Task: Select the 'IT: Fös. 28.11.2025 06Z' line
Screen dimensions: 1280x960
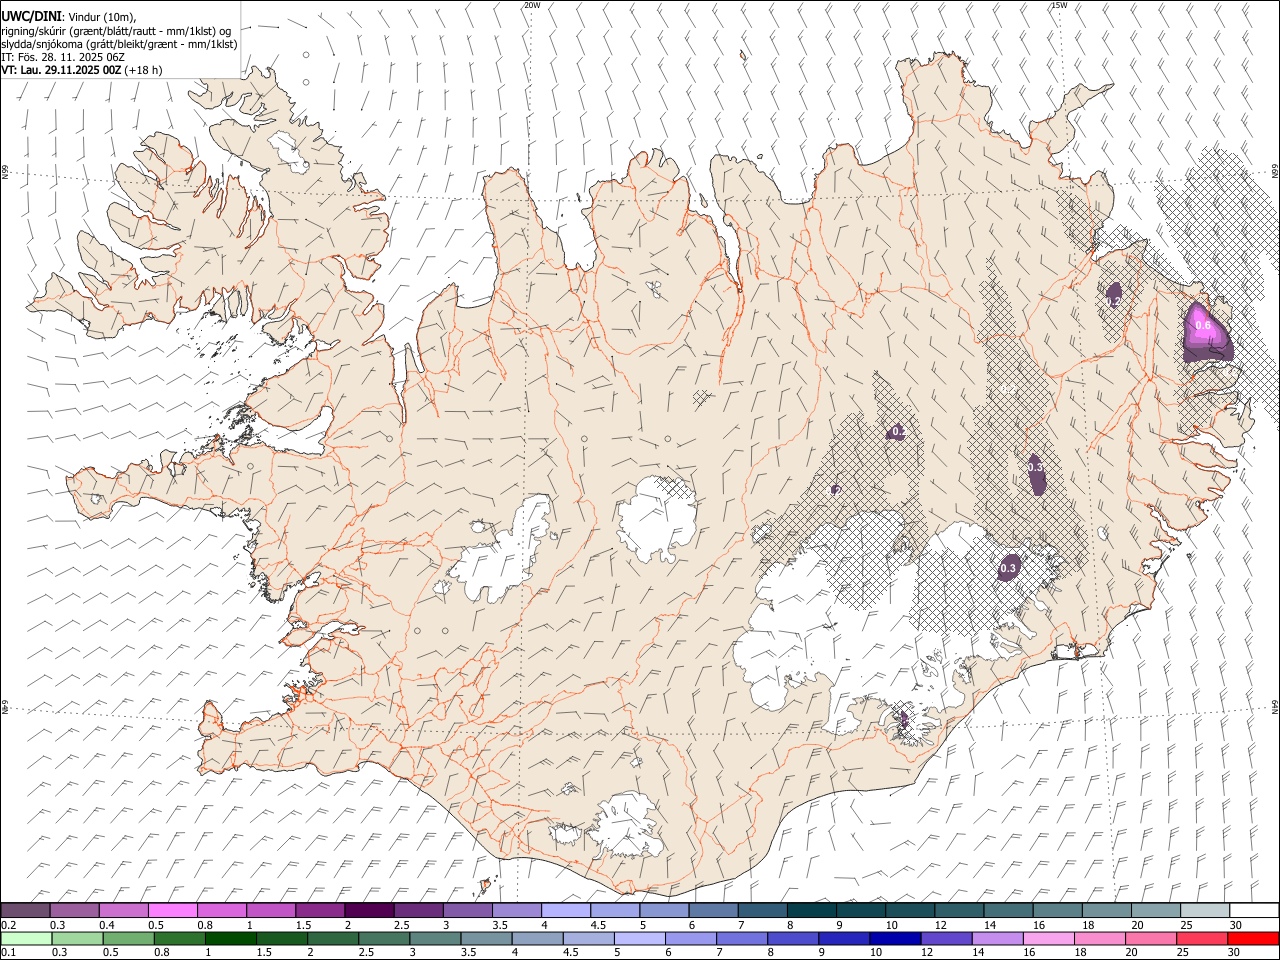Action: [62, 57]
